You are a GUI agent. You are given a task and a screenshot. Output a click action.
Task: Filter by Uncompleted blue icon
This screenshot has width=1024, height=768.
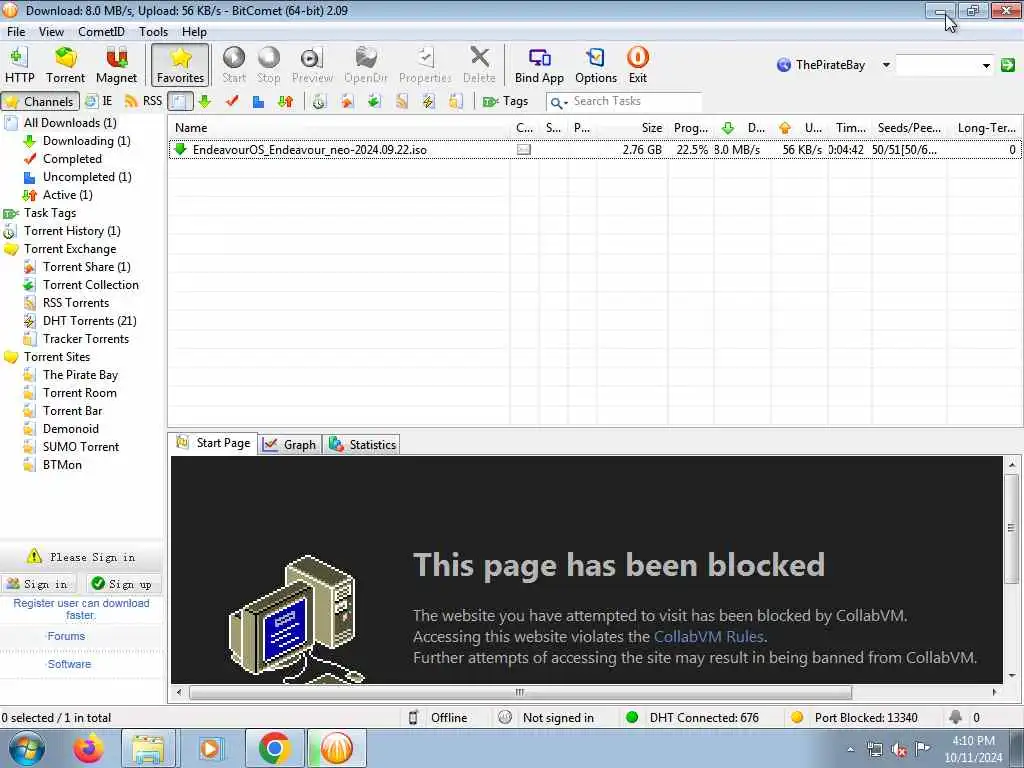[259, 101]
